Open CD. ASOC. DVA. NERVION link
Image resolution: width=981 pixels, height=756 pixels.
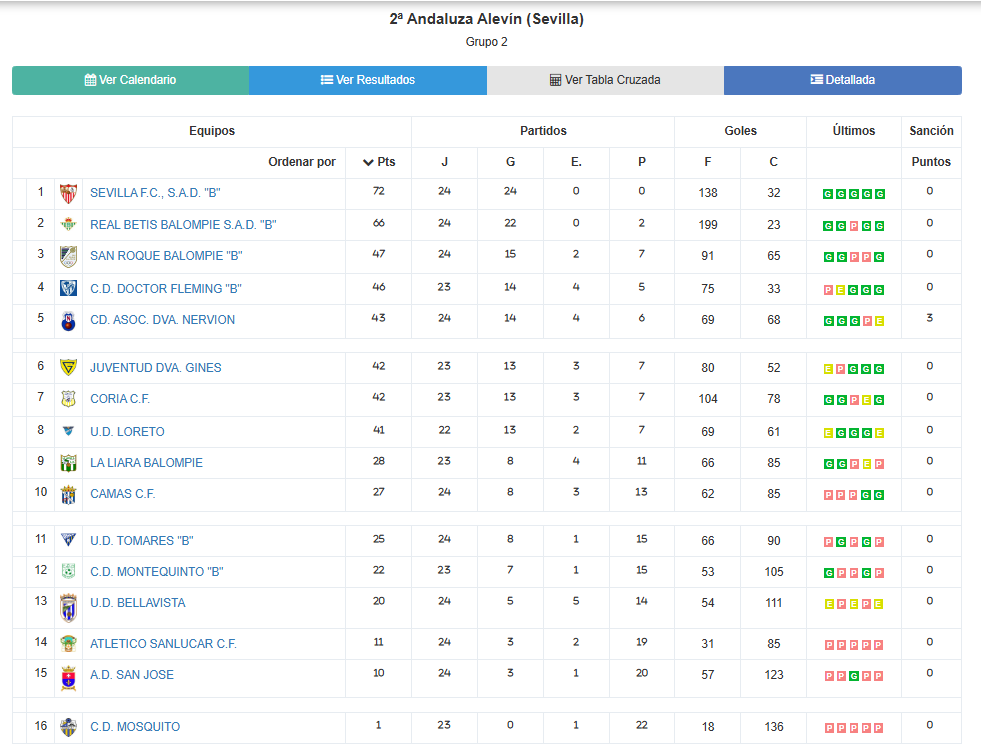coord(163,320)
